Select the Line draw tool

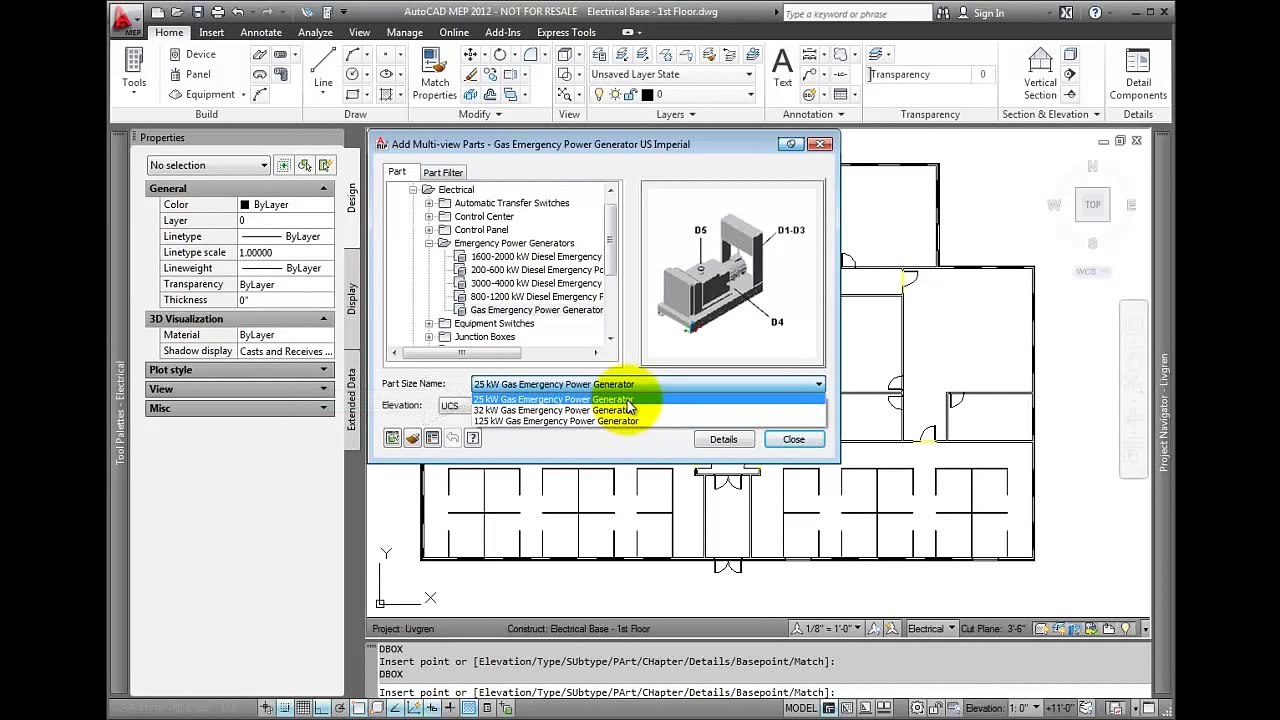(x=323, y=72)
